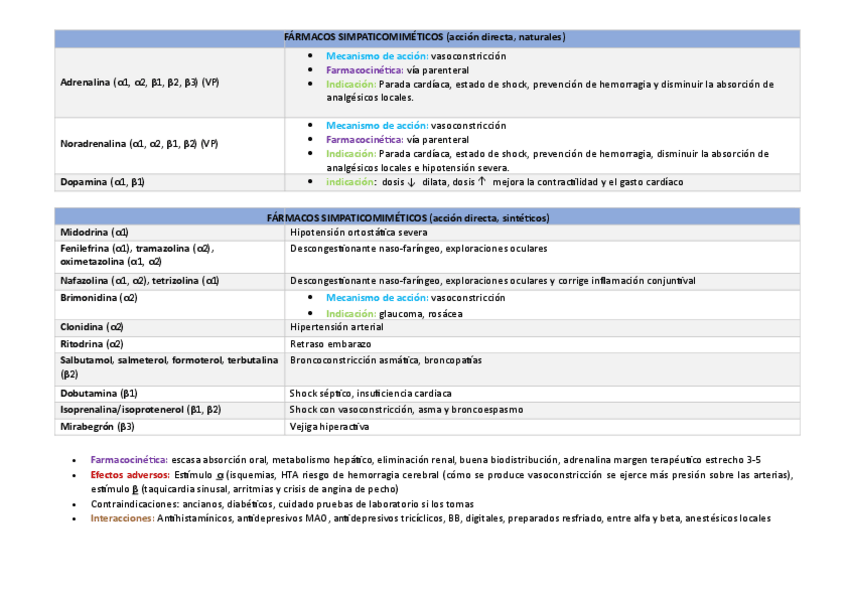
Task: Click 'Indicación' in the Adrenalina row
Action: tap(351, 84)
